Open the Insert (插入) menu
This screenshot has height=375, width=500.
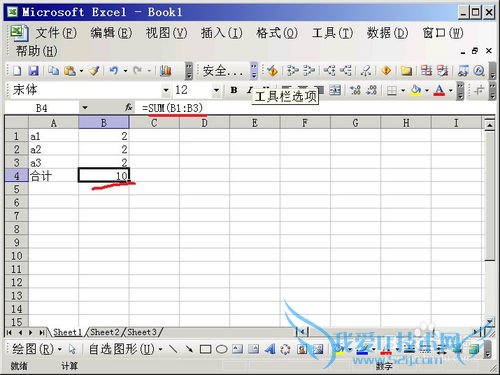(222, 33)
